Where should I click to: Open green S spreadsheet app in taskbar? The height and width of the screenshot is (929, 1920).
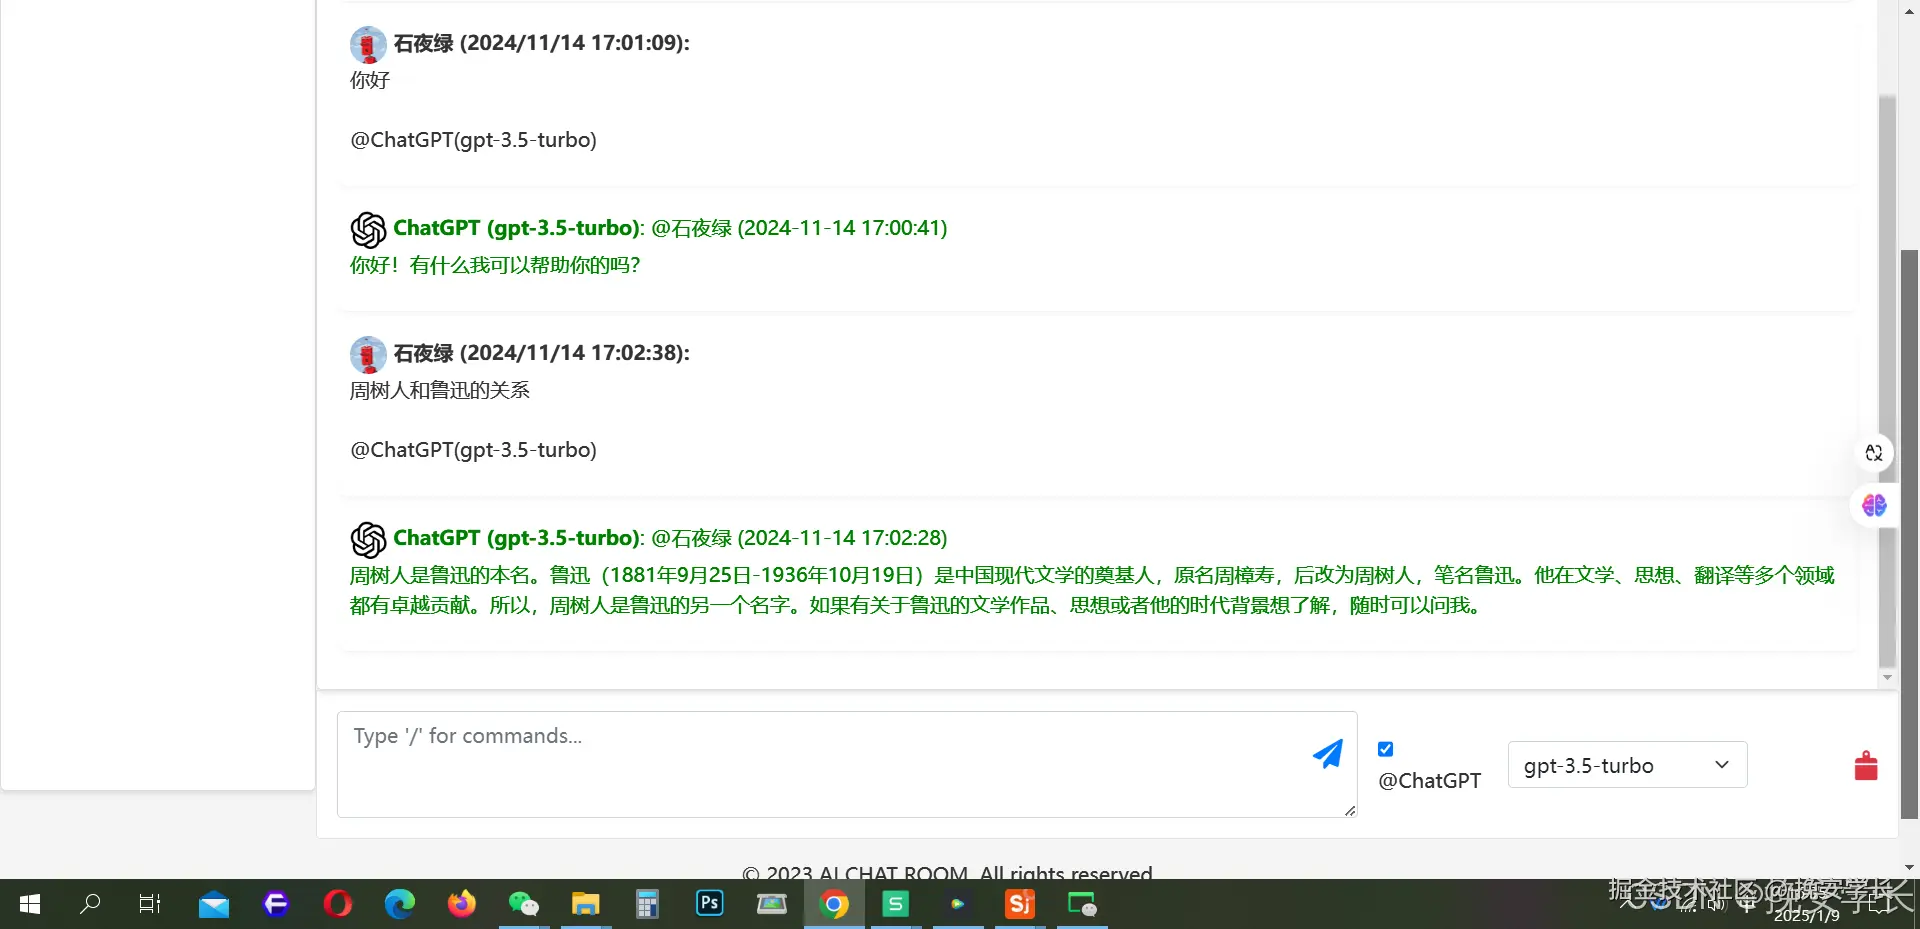896,905
